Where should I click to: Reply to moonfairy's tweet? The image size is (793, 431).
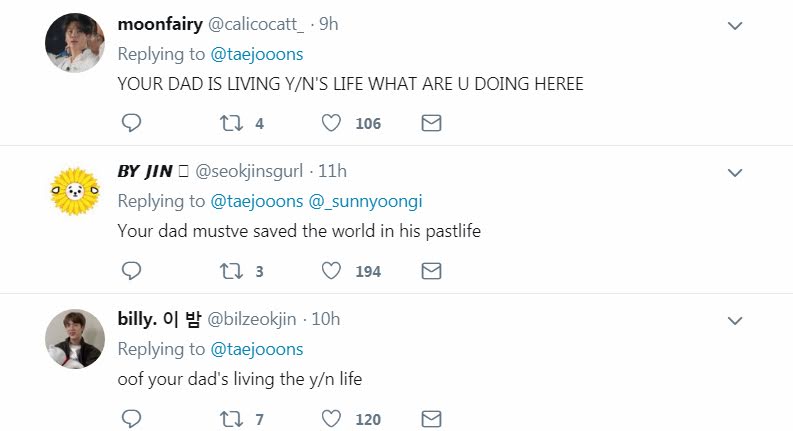pyautogui.click(x=131, y=123)
